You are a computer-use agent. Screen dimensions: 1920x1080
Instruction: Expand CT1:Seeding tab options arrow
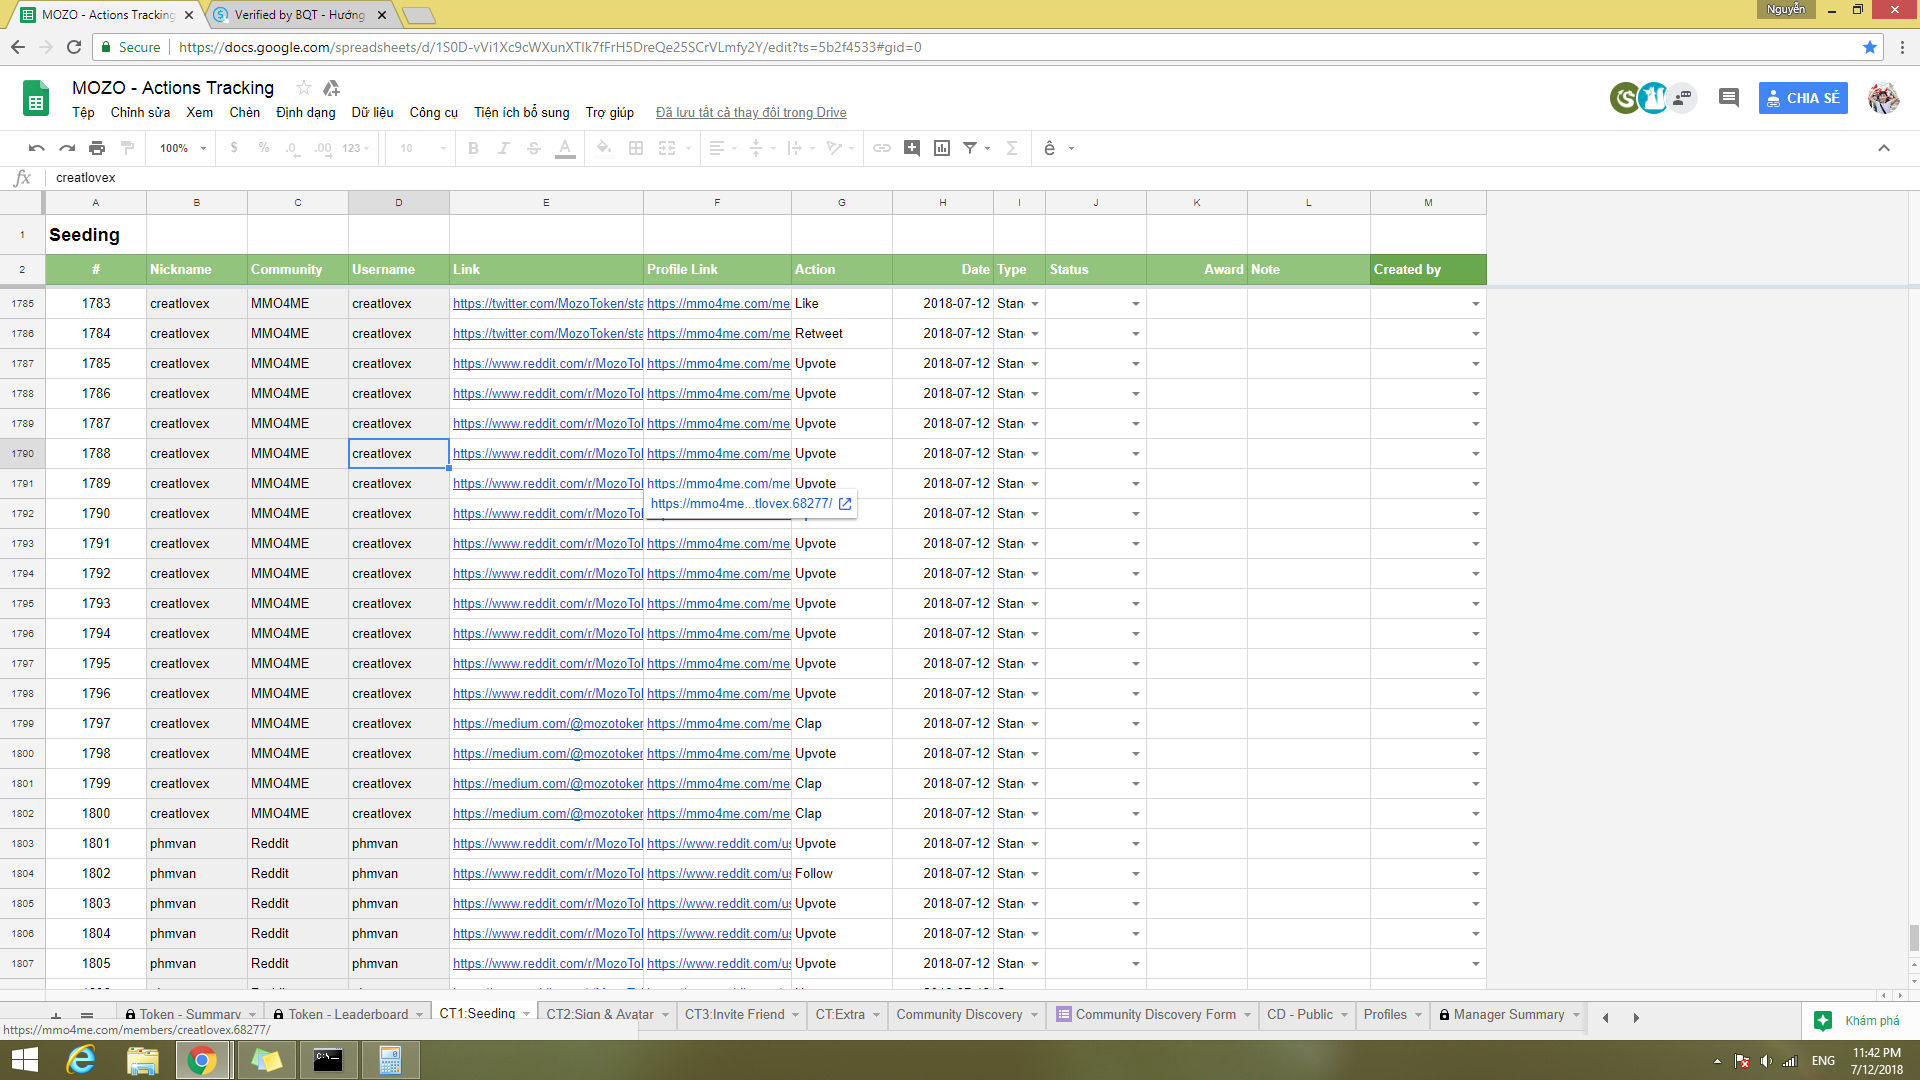click(527, 1015)
